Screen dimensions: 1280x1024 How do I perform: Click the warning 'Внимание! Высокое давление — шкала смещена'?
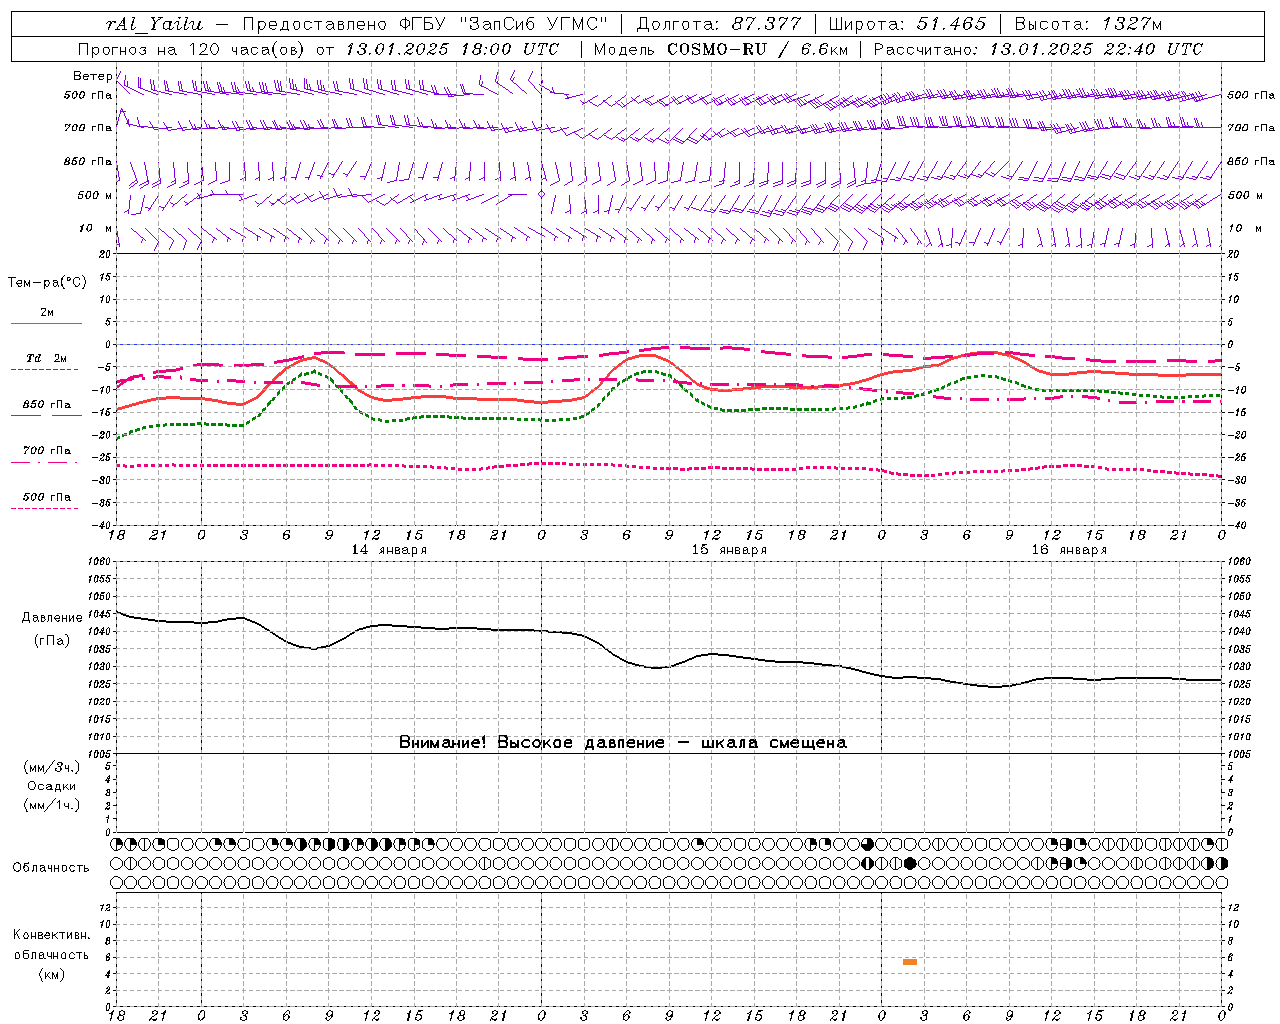click(623, 743)
